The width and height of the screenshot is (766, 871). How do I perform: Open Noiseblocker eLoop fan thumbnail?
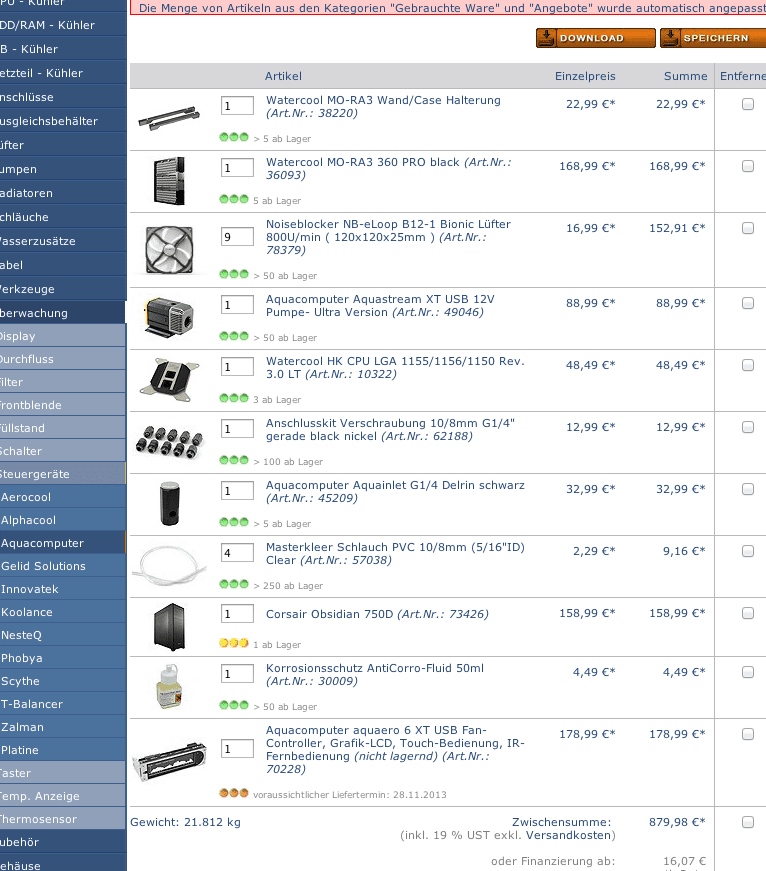169,250
